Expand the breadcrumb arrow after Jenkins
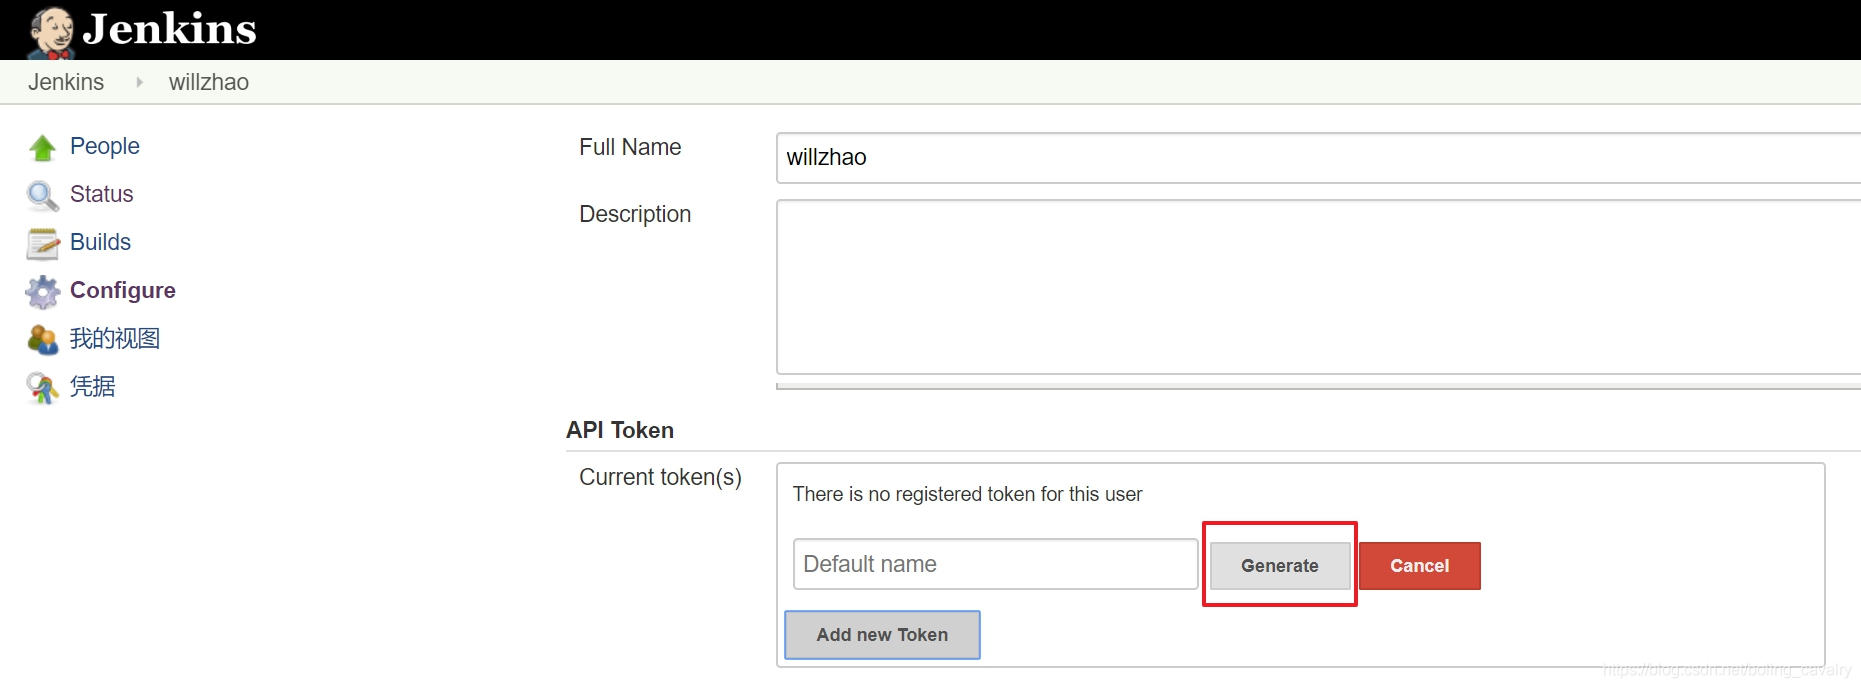 click(139, 82)
